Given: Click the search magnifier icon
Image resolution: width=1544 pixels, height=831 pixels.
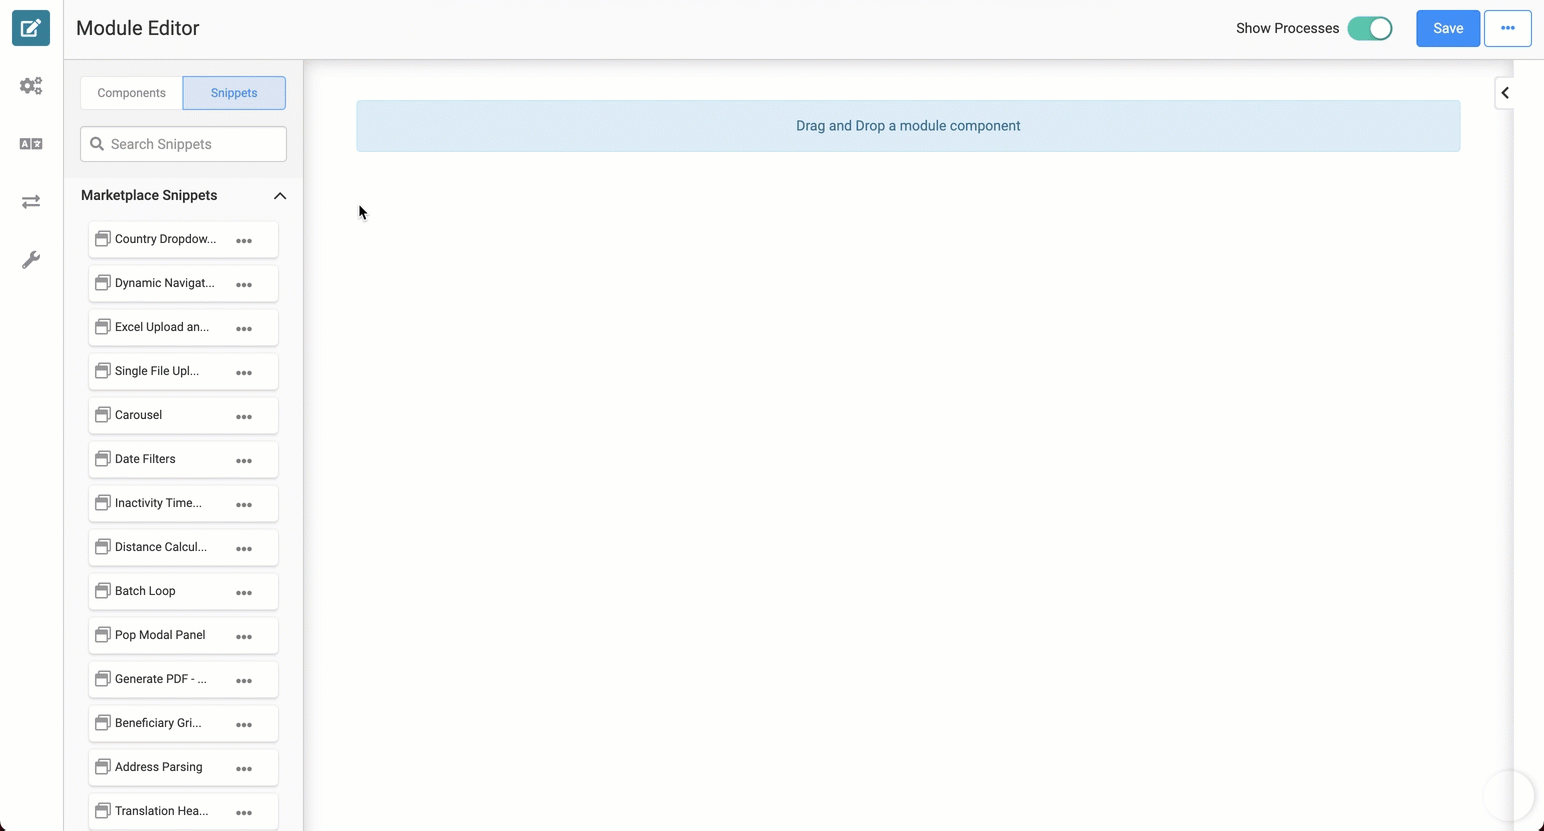Looking at the screenshot, I should coord(97,144).
